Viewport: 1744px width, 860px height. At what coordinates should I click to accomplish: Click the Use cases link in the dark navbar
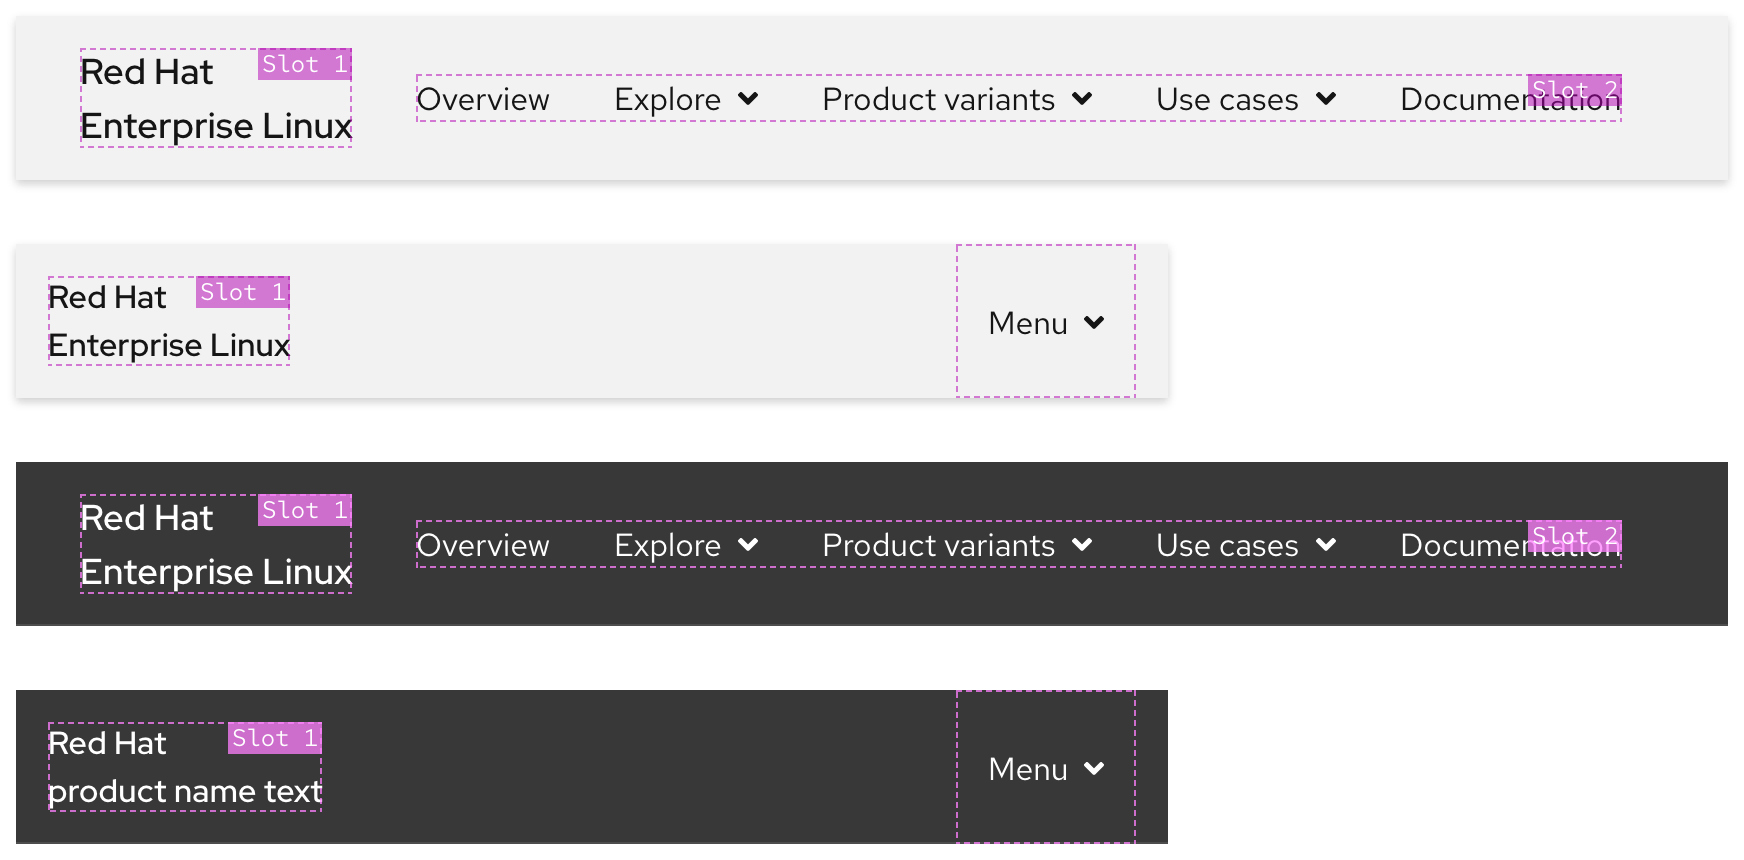coord(1227,545)
